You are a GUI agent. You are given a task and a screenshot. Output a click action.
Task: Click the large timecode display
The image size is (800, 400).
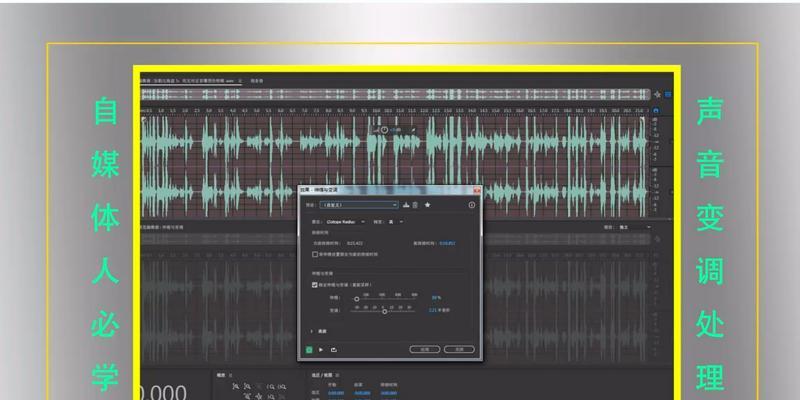164,393
